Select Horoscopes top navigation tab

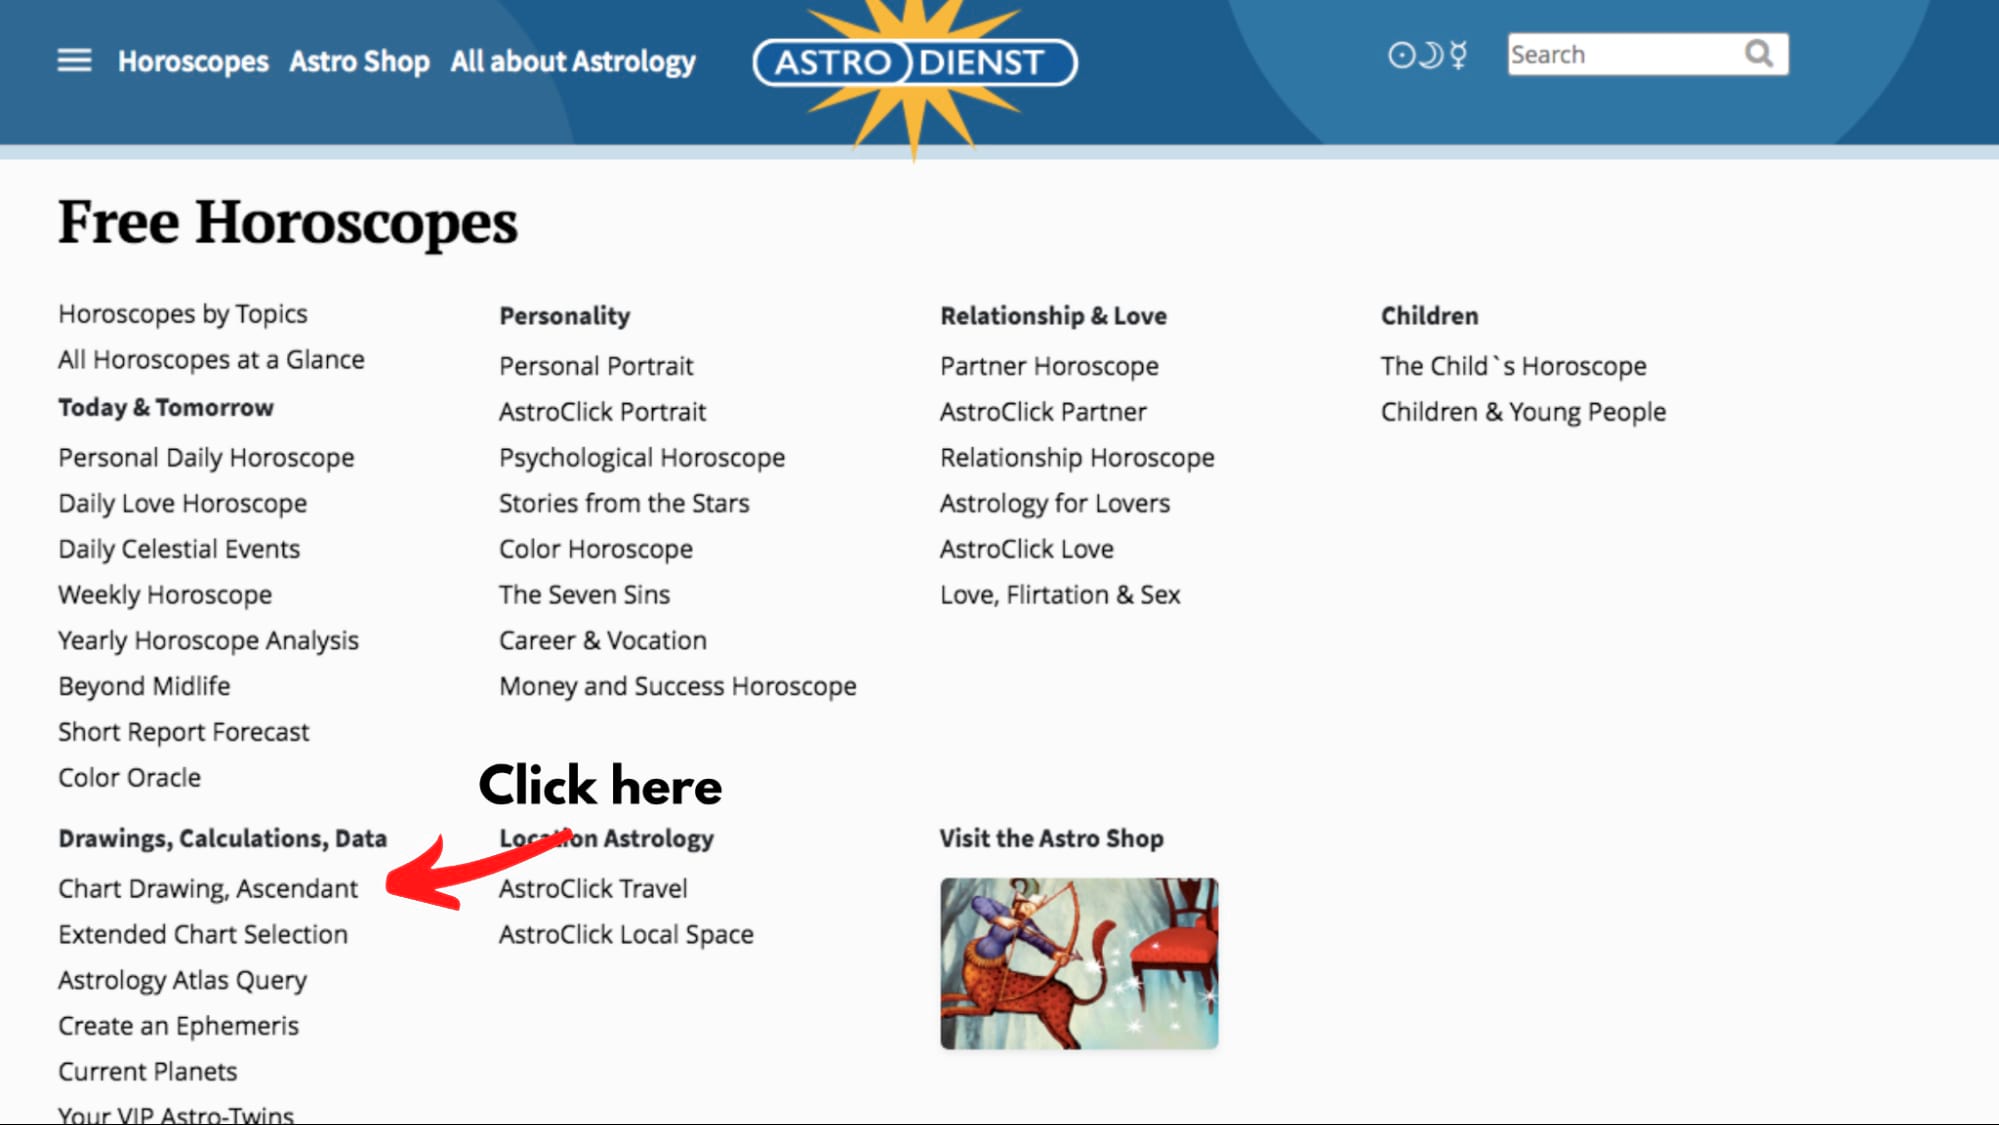pos(192,60)
